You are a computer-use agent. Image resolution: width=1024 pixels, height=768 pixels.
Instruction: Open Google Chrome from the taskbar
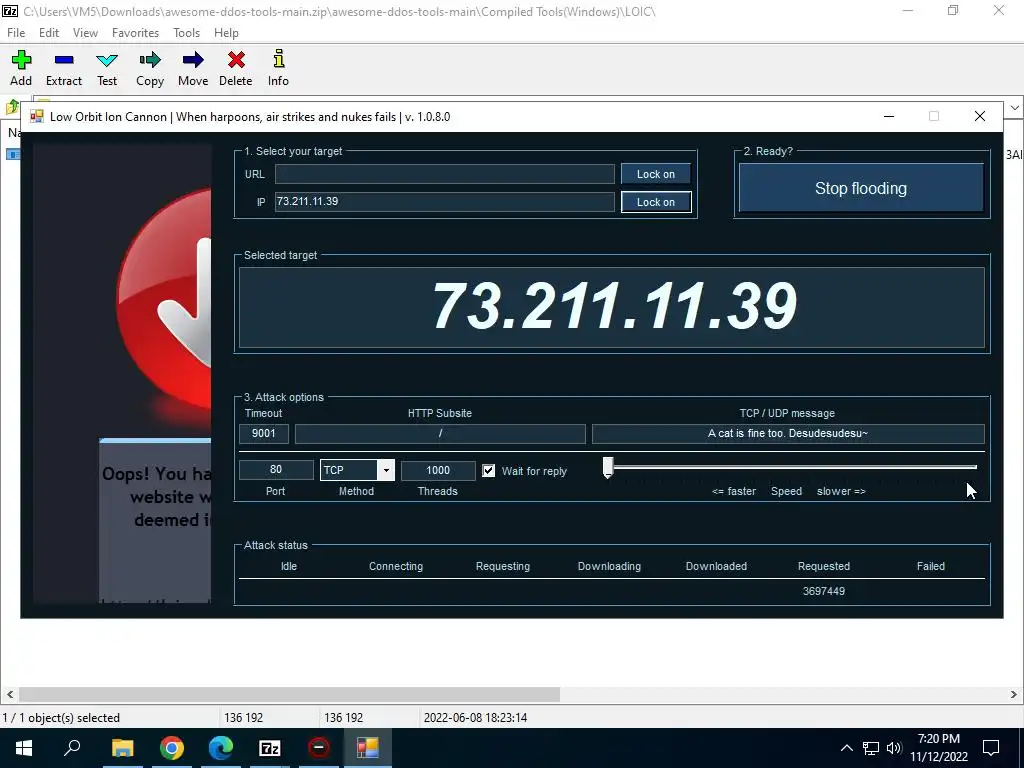tap(172, 748)
